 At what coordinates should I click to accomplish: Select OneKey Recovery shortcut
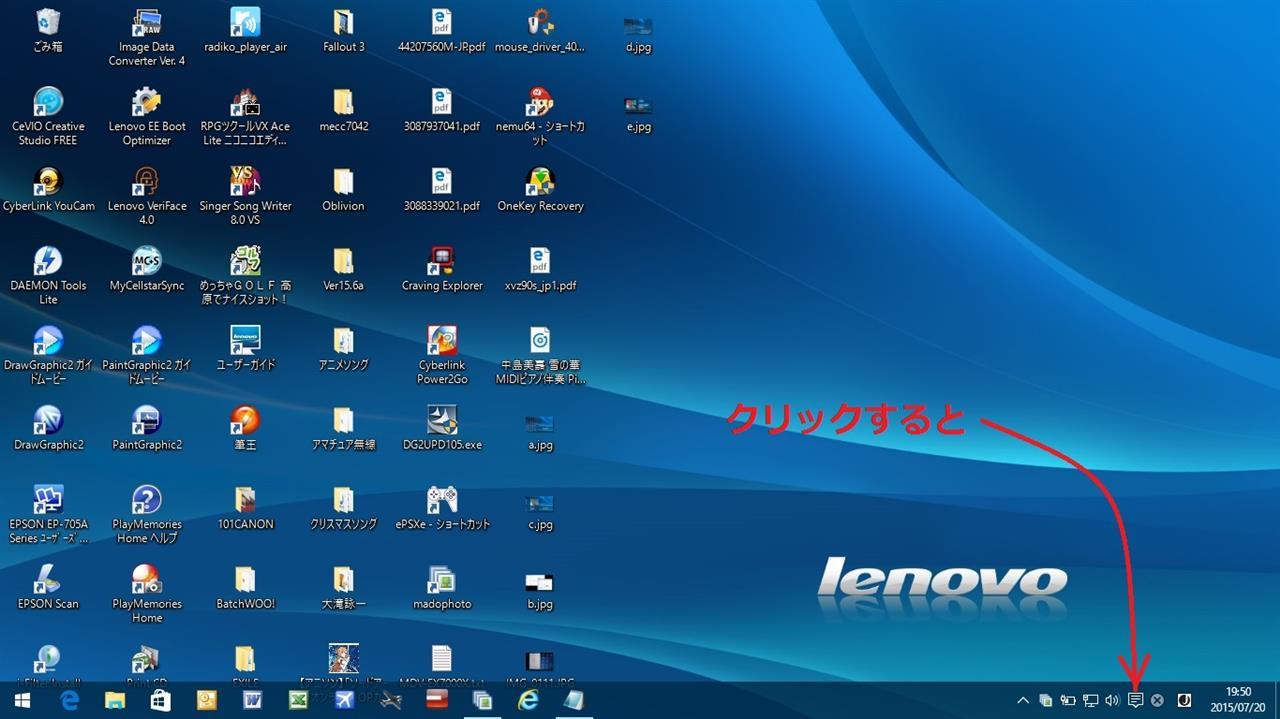540,189
